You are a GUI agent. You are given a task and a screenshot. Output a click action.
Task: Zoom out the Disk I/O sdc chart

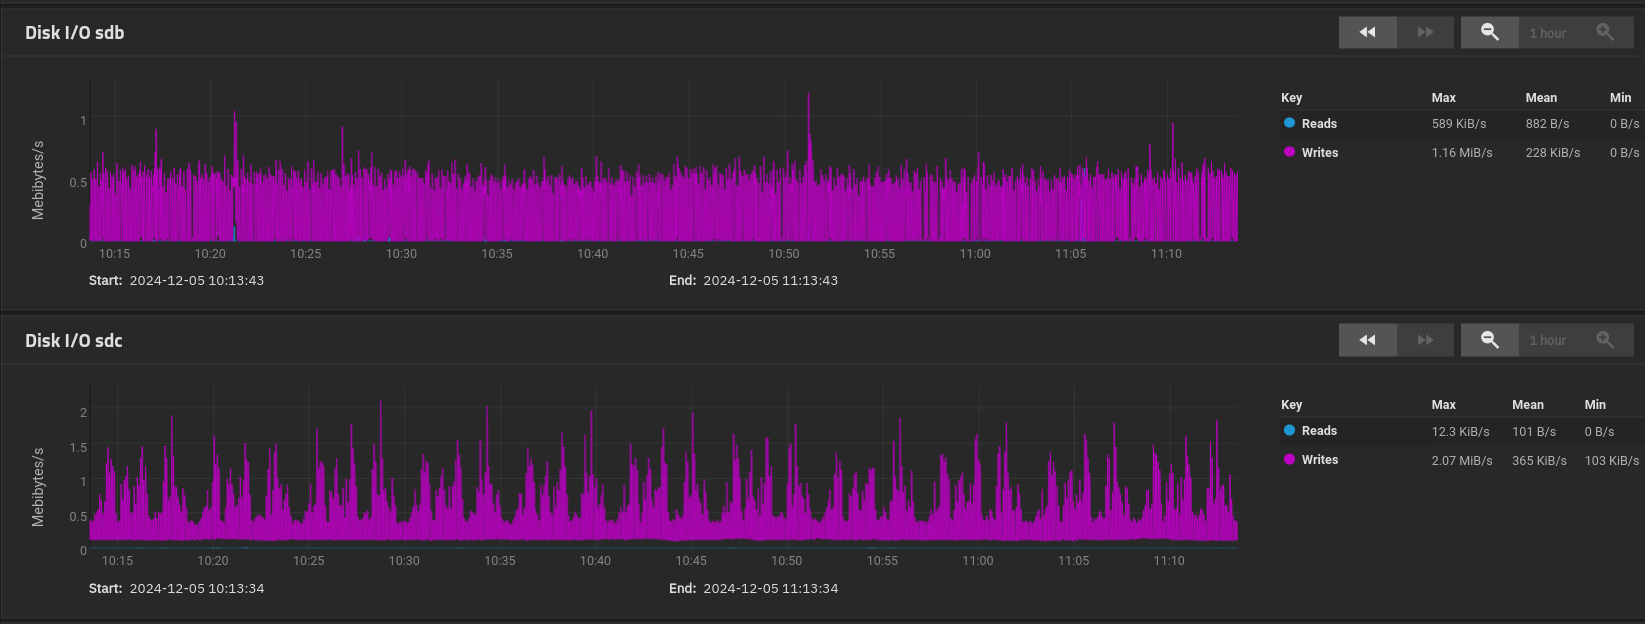pyautogui.click(x=1489, y=340)
